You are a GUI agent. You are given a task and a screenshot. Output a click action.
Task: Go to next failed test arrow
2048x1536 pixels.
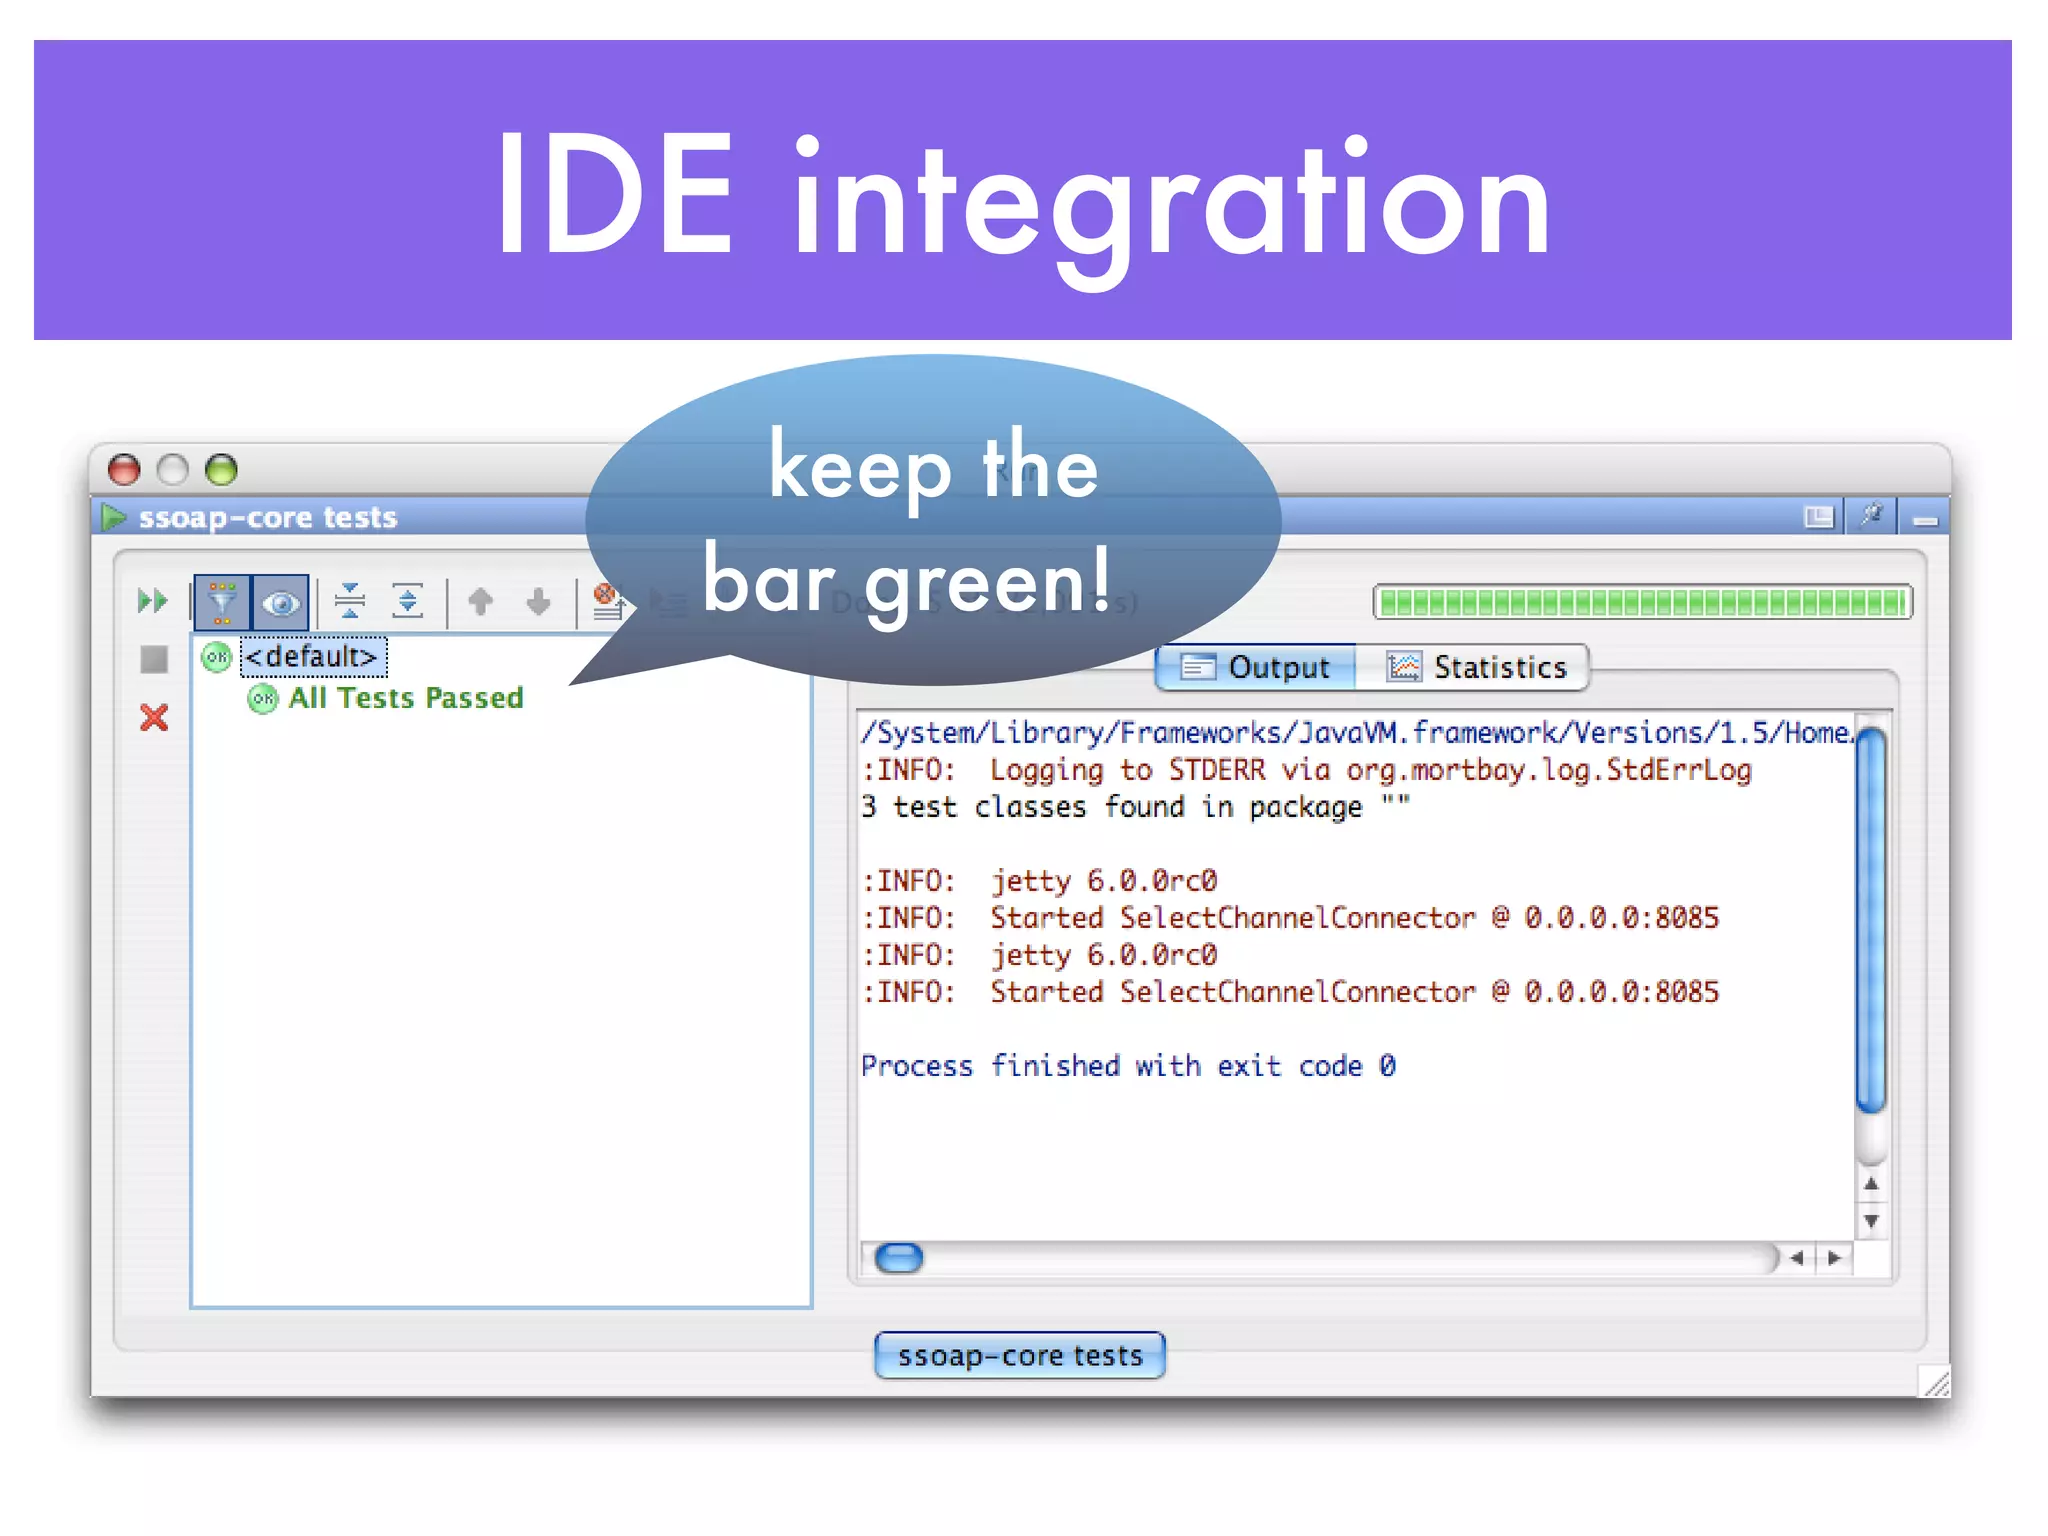coord(538,601)
